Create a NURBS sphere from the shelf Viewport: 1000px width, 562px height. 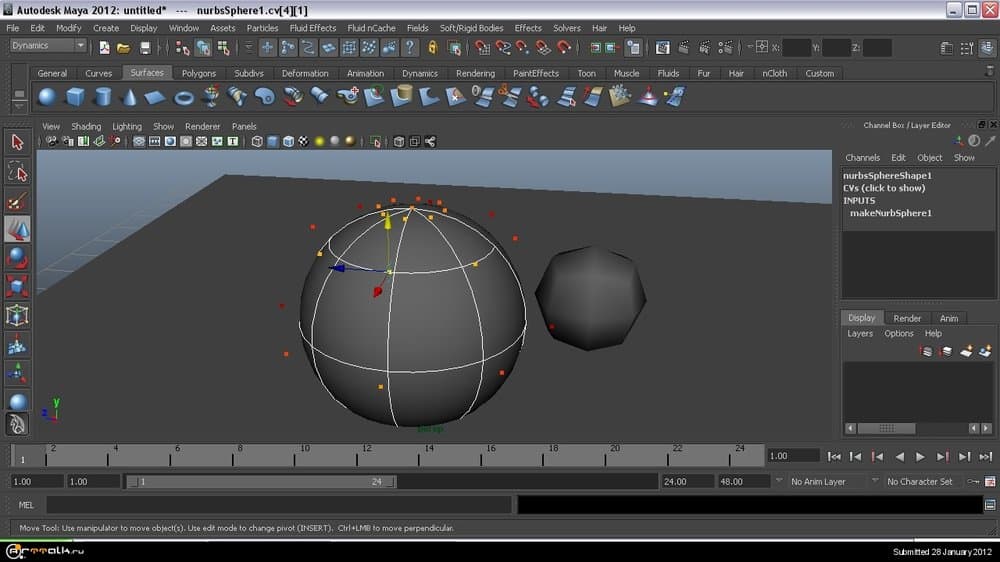(47, 97)
